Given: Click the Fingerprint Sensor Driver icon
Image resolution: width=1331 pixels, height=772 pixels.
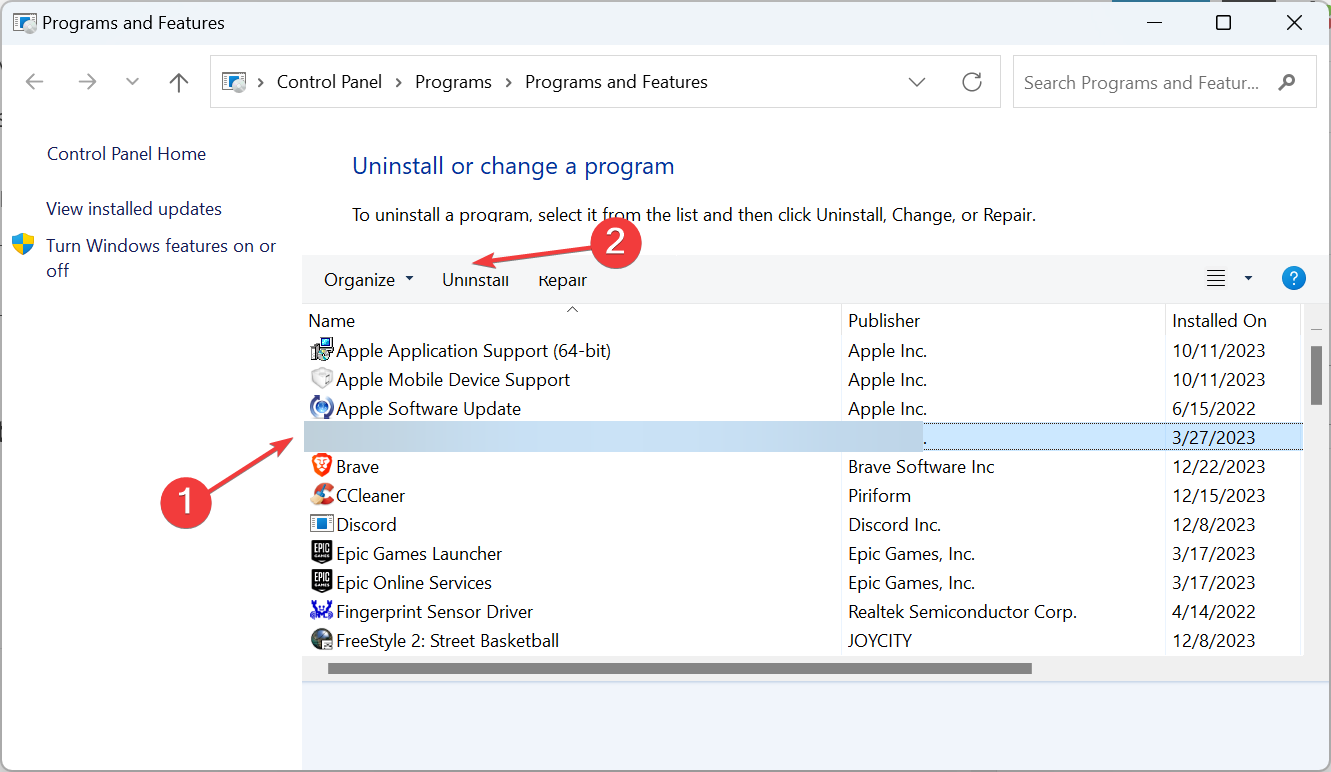Looking at the screenshot, I should (321, 611).
